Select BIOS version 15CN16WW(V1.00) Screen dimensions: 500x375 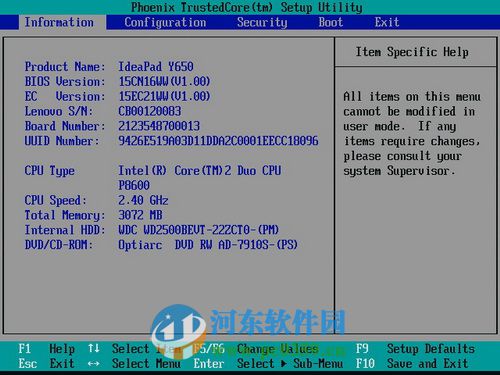pos(164,82)
